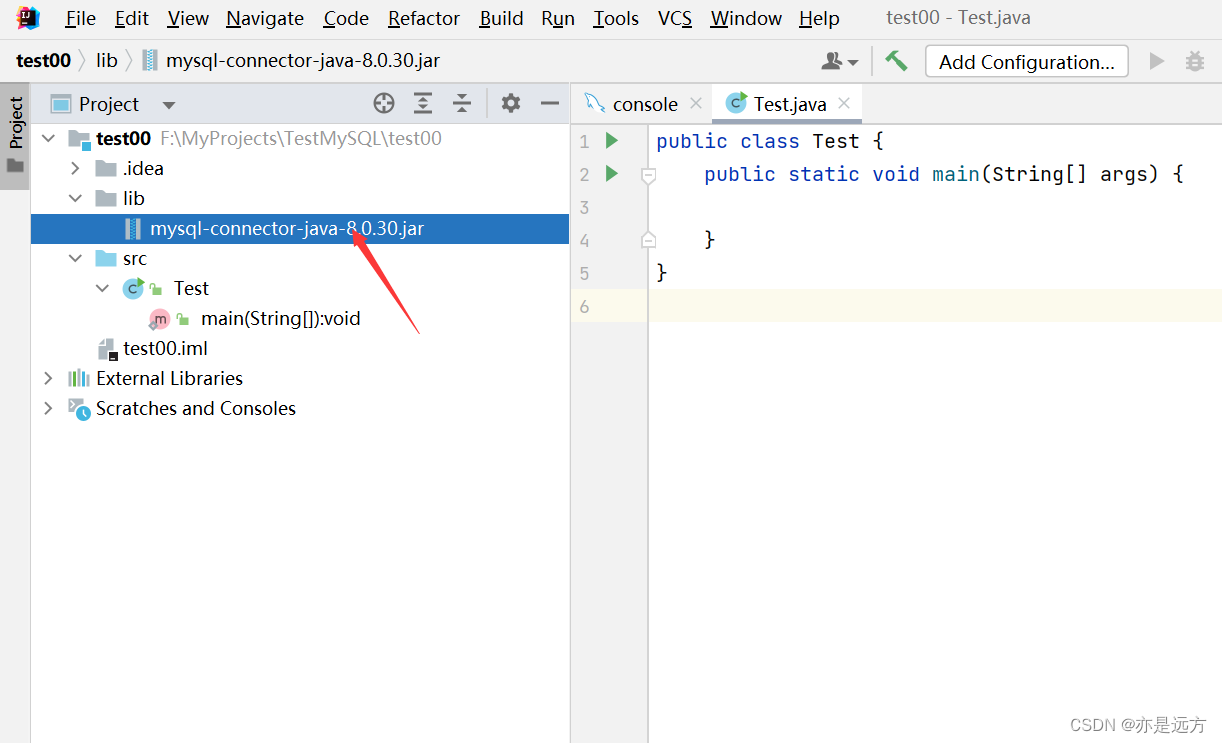
Task: Click the run gutter arrow beside class Test
Action: pyautogui.click(x=612, y=141)
